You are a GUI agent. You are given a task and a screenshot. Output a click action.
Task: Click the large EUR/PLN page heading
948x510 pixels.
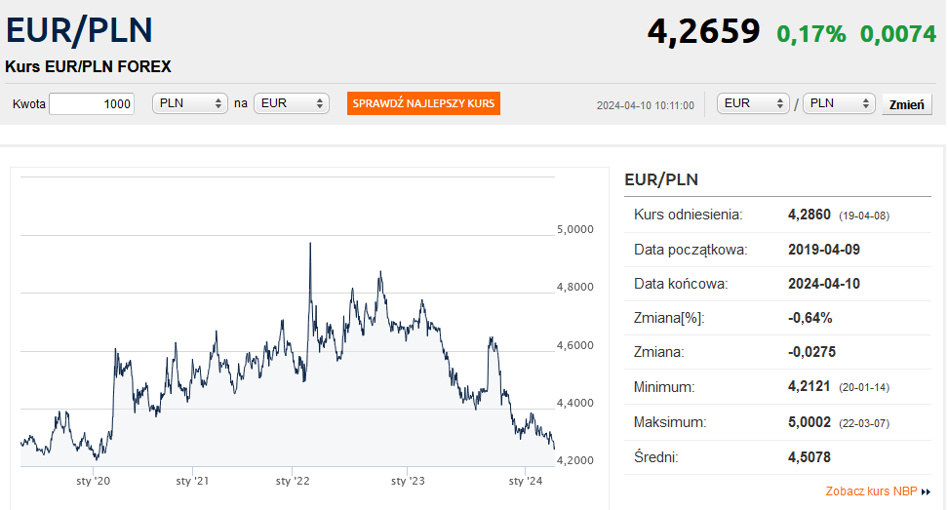tap(79, 30)
